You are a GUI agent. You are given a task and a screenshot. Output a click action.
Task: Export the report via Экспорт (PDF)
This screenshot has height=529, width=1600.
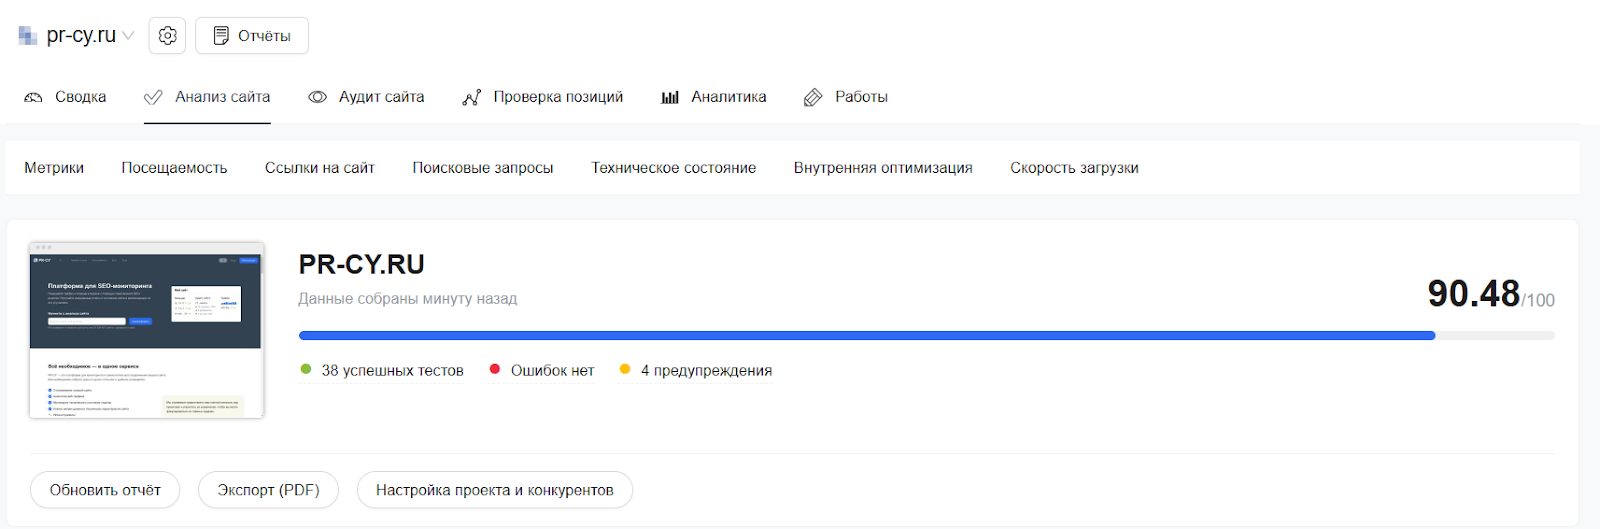point(268,490)
